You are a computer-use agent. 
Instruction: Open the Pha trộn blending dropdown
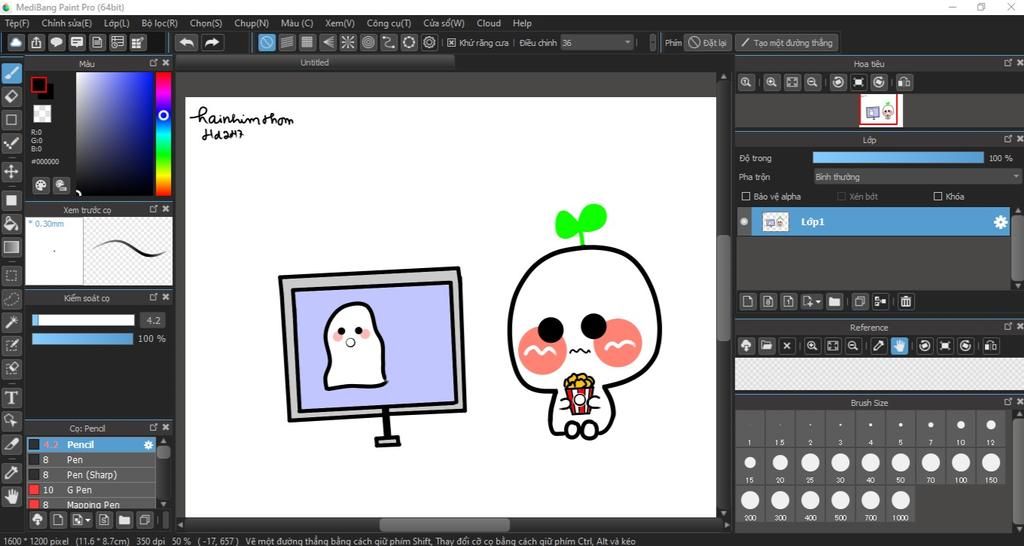[917, 177]
